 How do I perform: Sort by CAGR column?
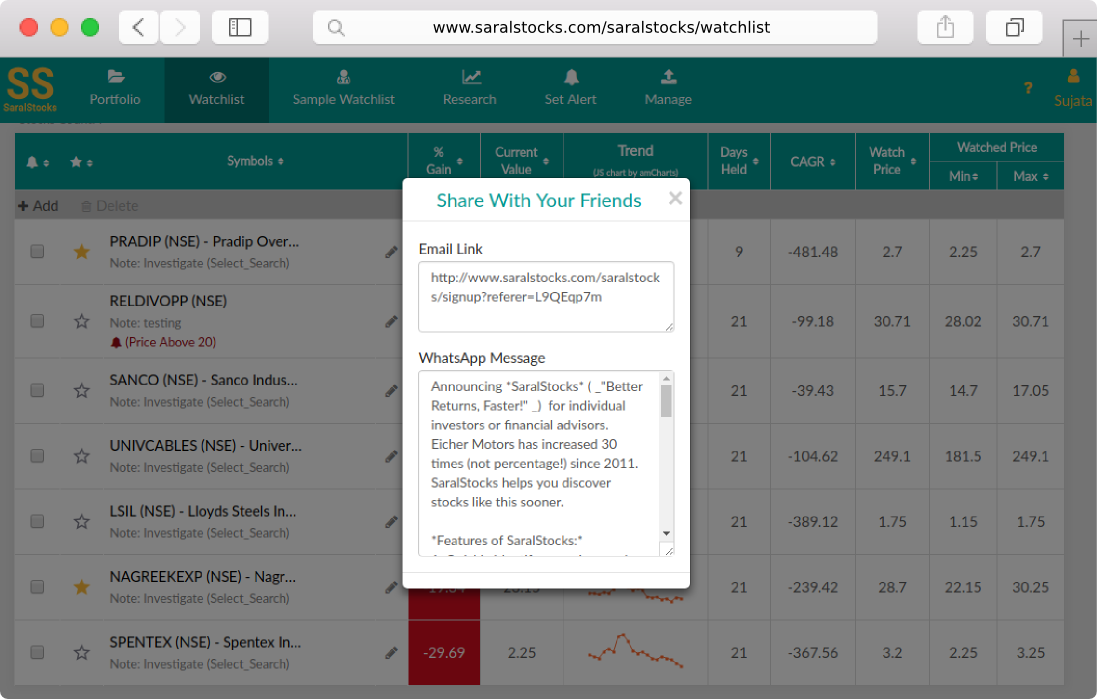point(813,162)
